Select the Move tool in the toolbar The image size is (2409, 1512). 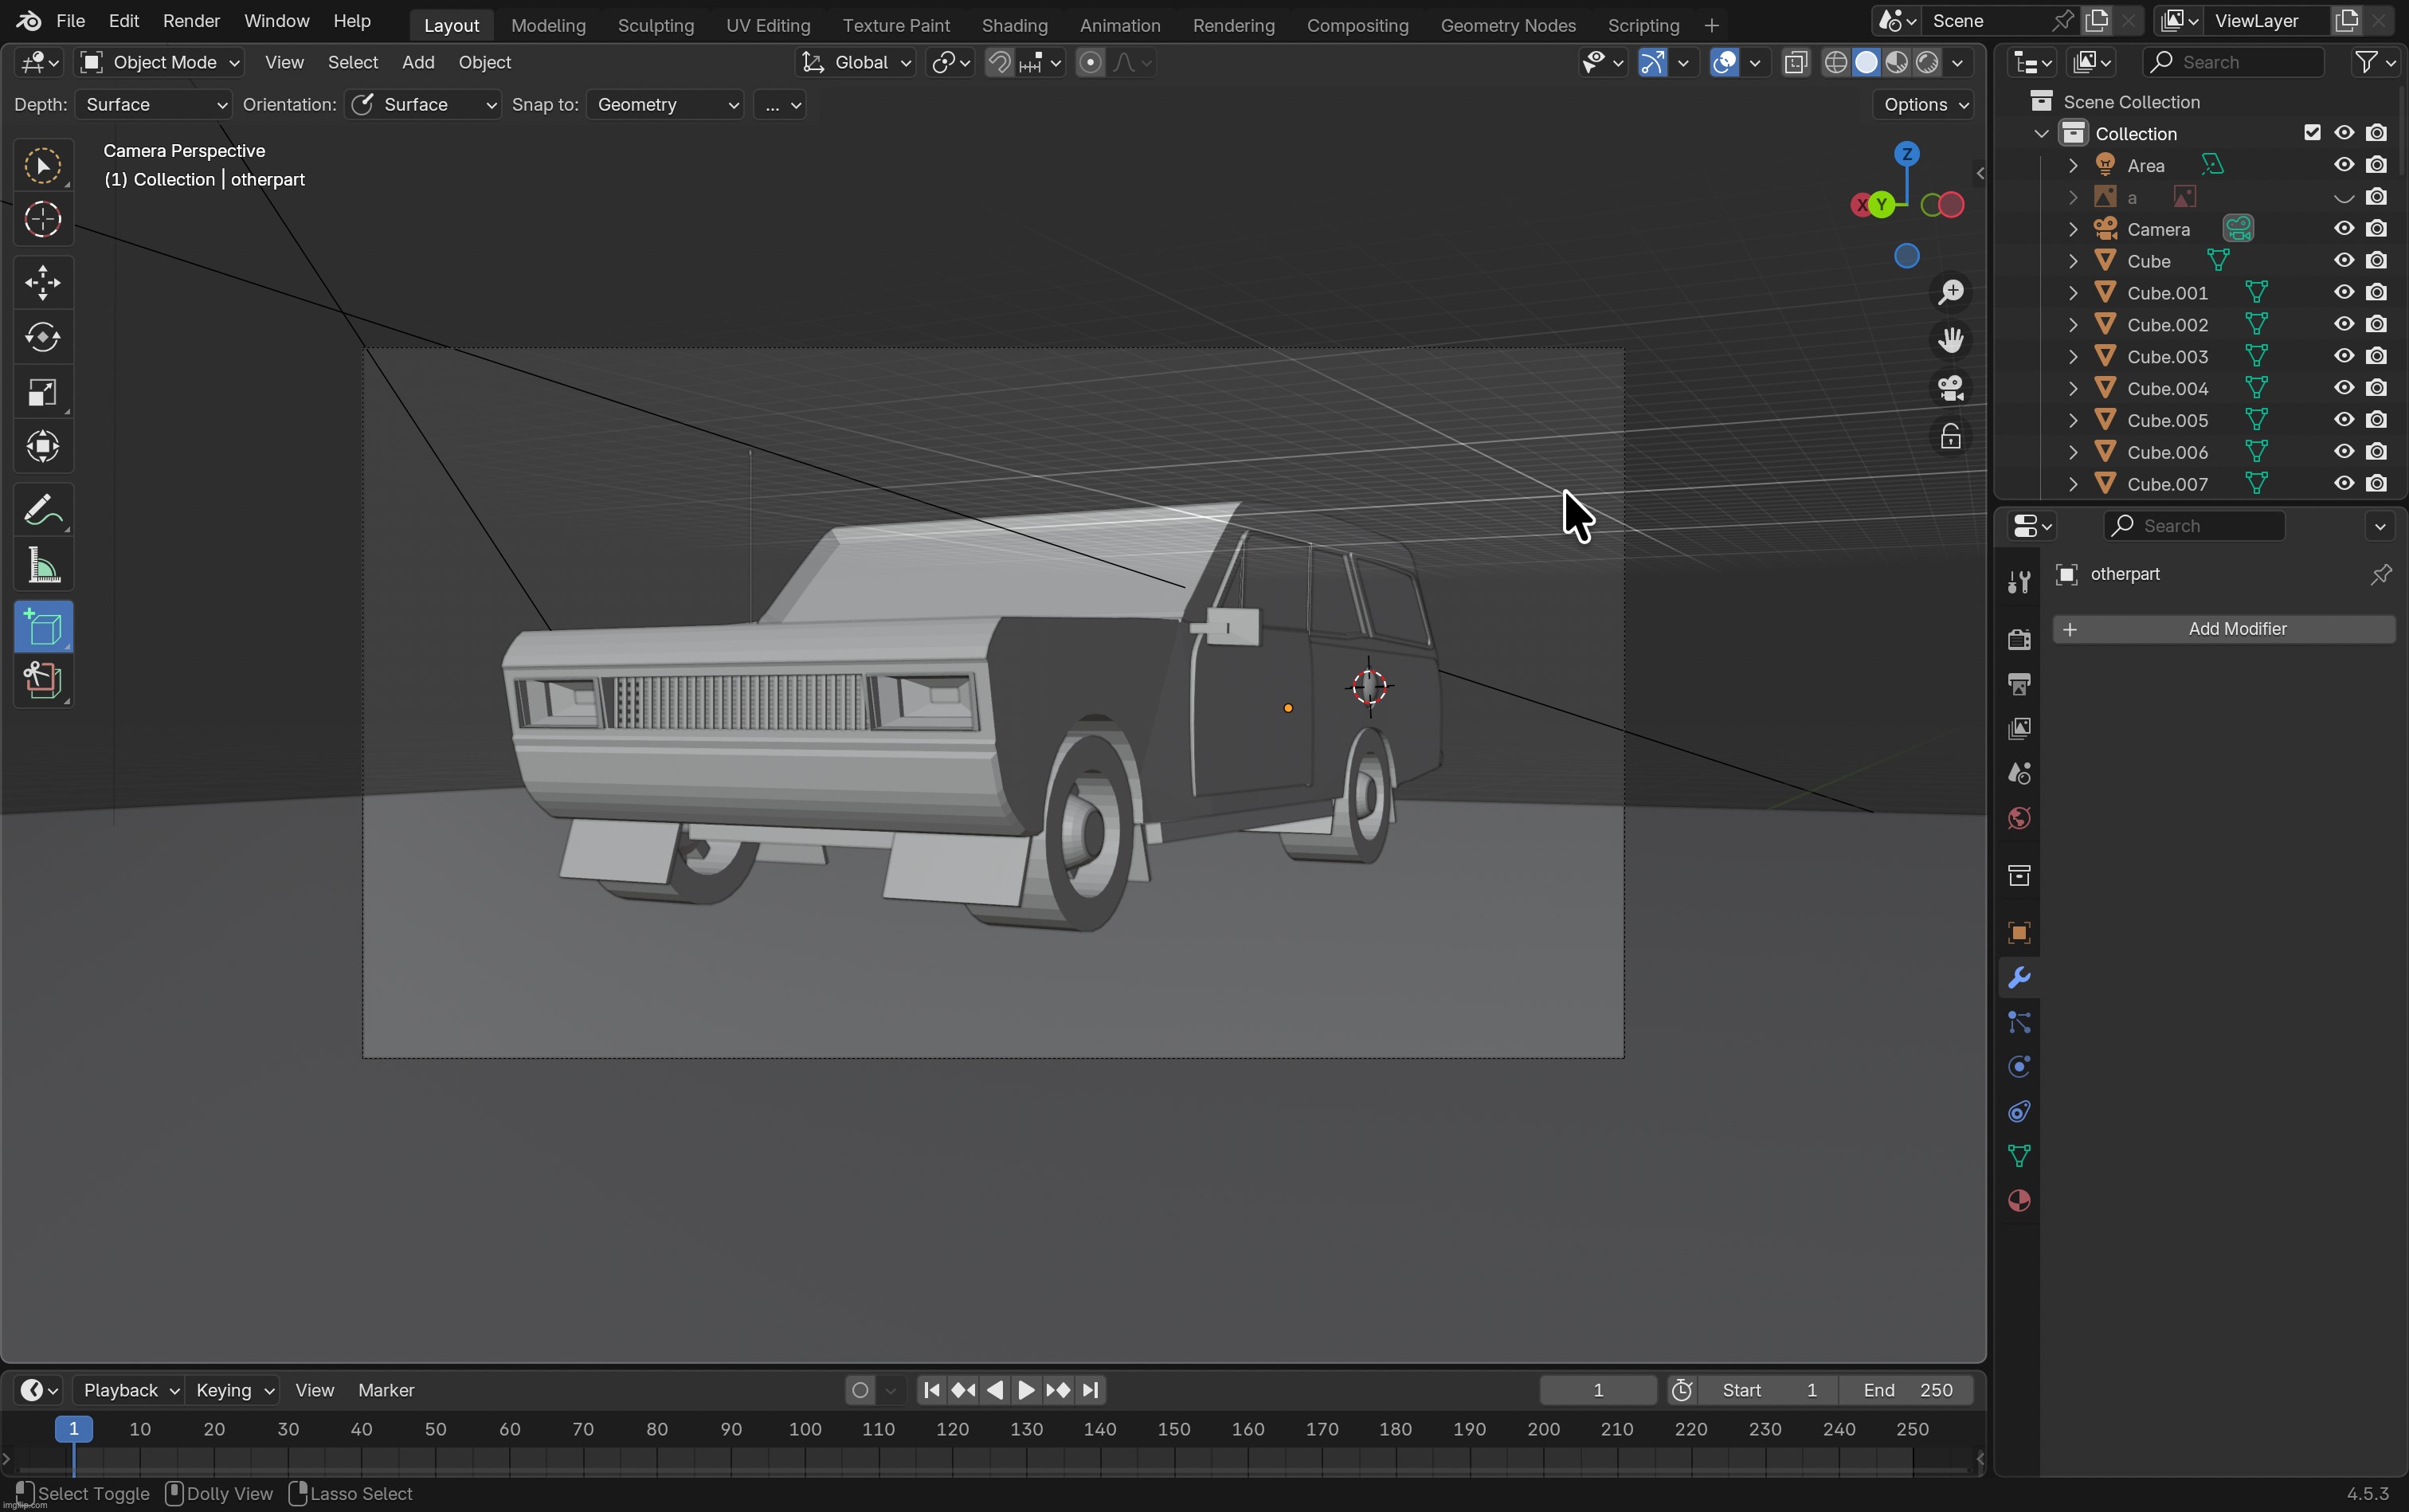tap(43, 283)
